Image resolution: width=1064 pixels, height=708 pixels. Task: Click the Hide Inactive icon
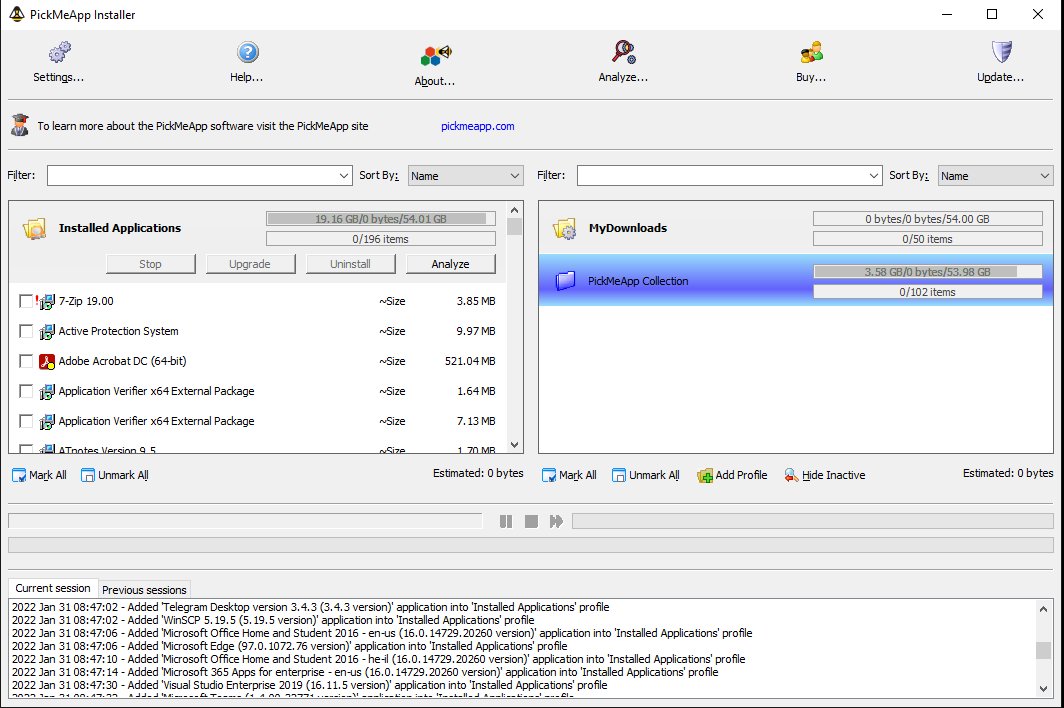pos(791,475)
